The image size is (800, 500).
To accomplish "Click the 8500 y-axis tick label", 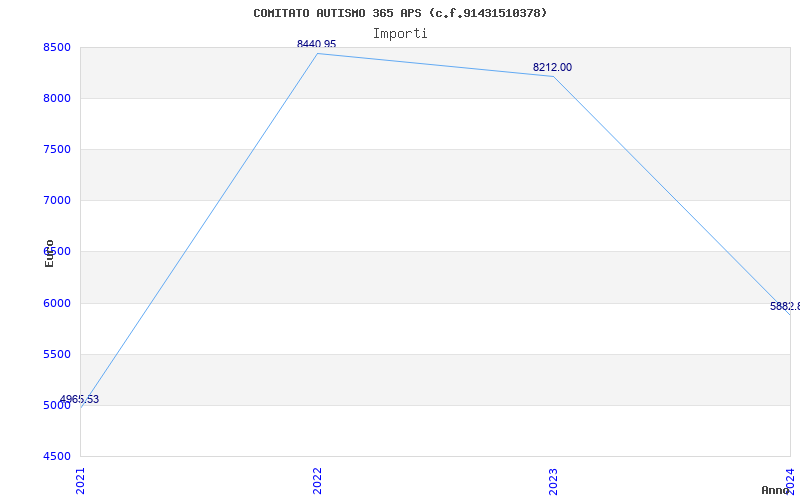I will [57, 47].
